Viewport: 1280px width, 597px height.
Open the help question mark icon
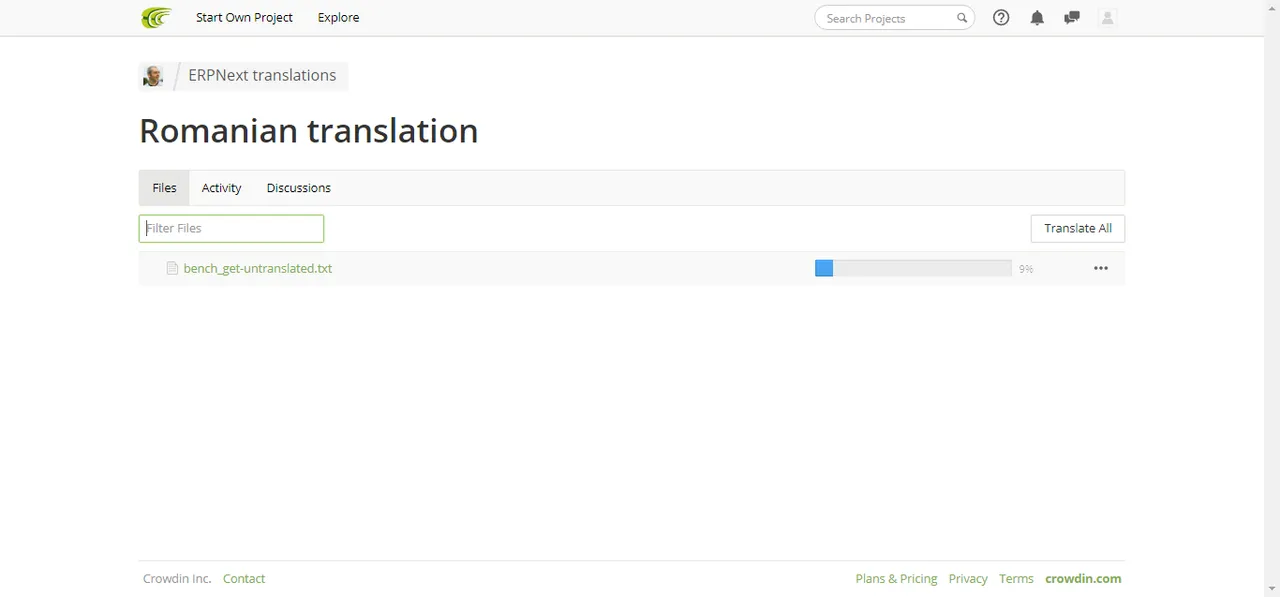pos(1001,18)
